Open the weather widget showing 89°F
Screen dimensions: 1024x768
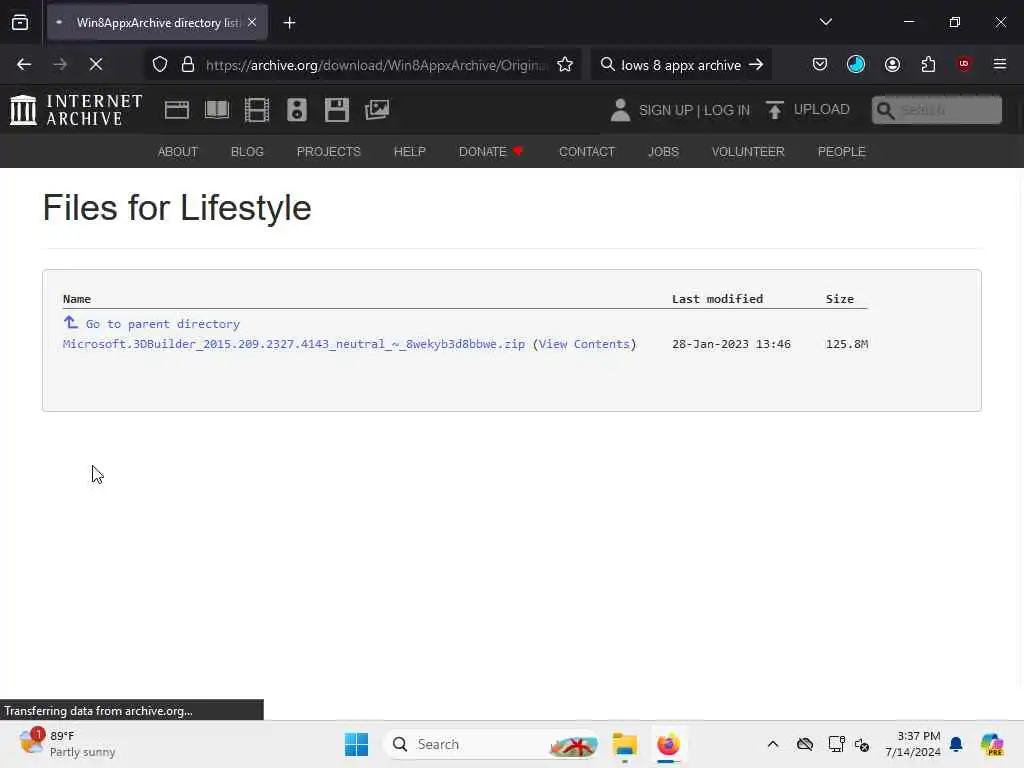(67, 744)
